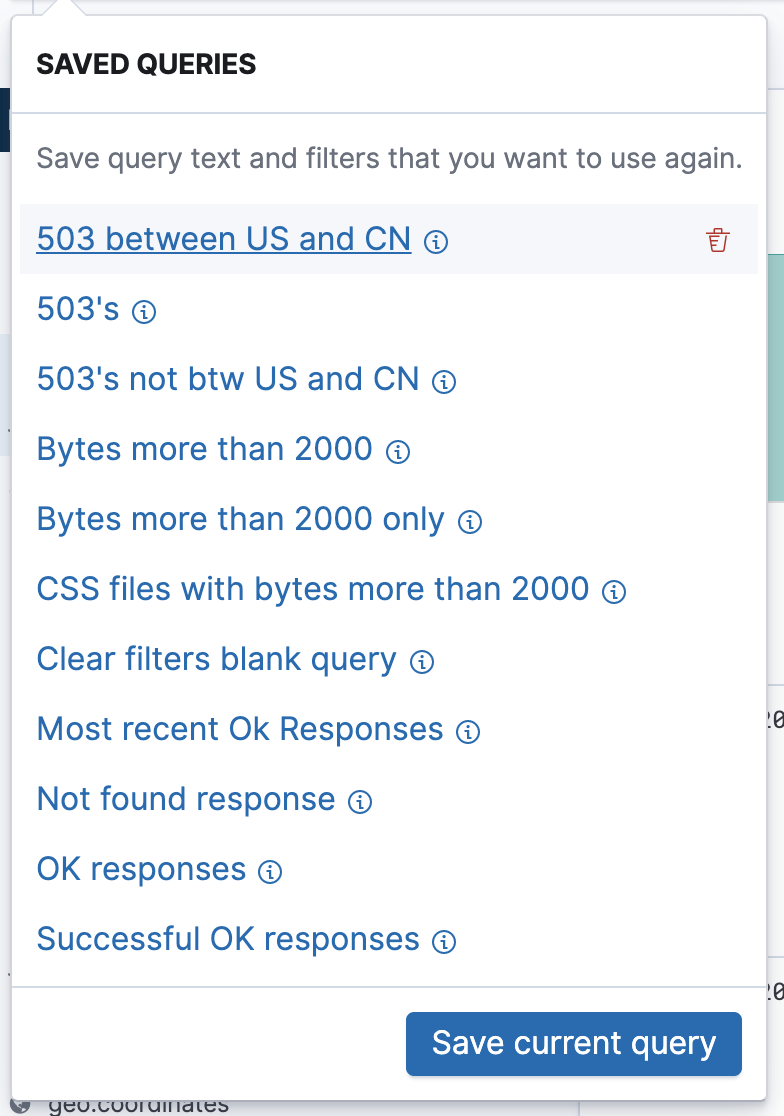Viewport: 784px width, 1116px height.
Task: View info for "Most recent Ok Responses"
Action: click(x=467, y=732)
